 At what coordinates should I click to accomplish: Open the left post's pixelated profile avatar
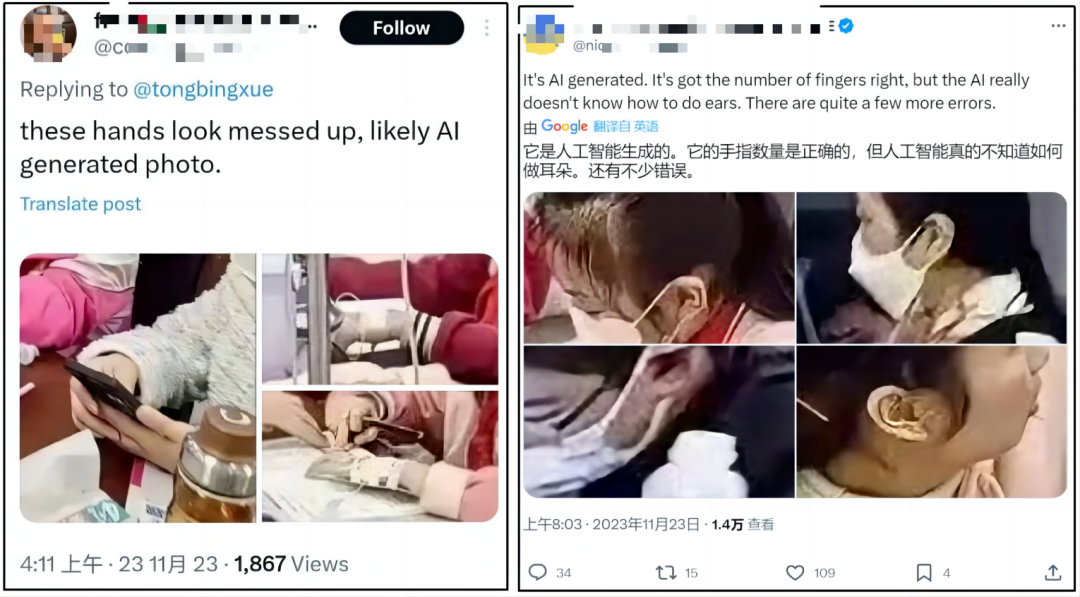point(48,33)
